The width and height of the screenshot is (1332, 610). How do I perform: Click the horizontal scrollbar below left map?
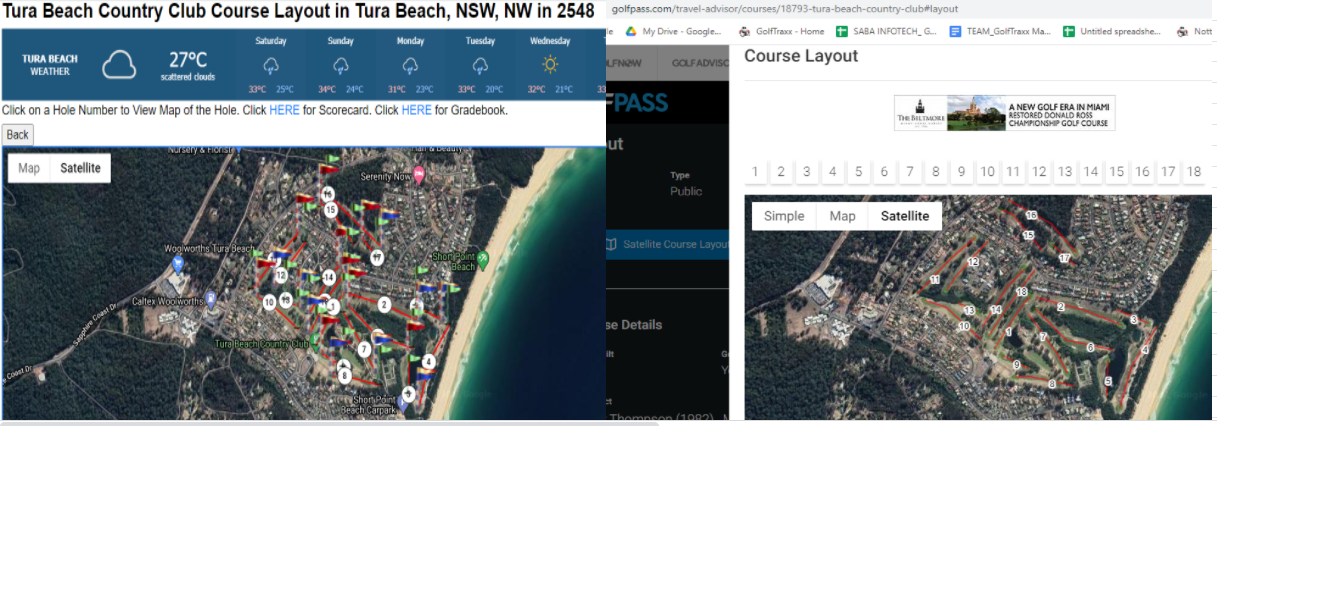tap(330, 424)
